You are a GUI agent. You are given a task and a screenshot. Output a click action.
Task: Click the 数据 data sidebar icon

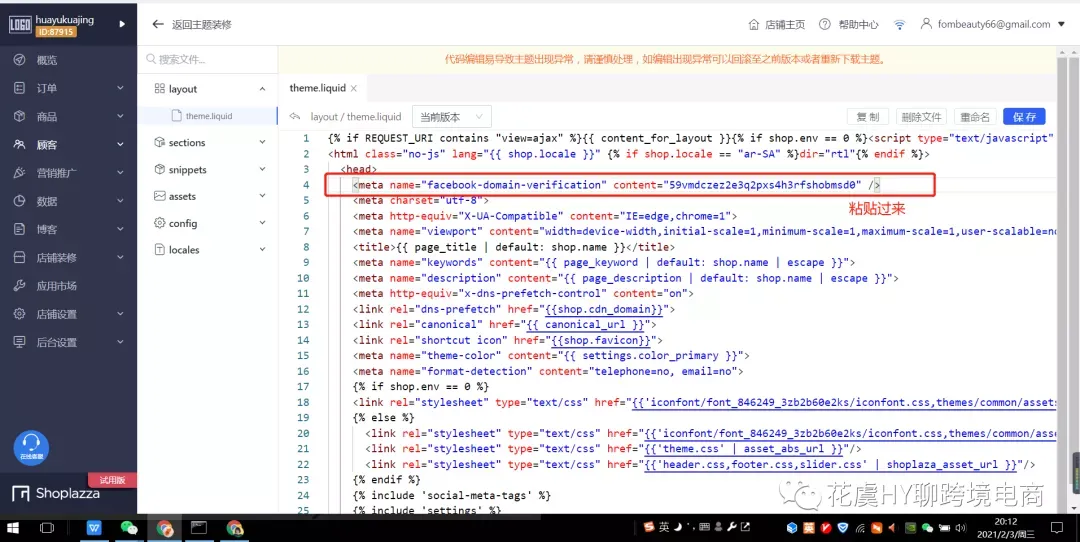[19, 201]
